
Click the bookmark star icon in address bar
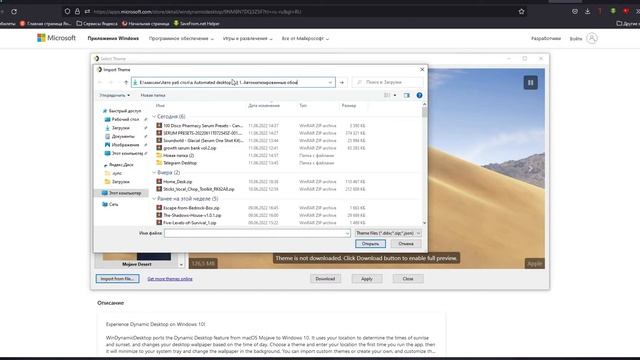click(521, 12)
